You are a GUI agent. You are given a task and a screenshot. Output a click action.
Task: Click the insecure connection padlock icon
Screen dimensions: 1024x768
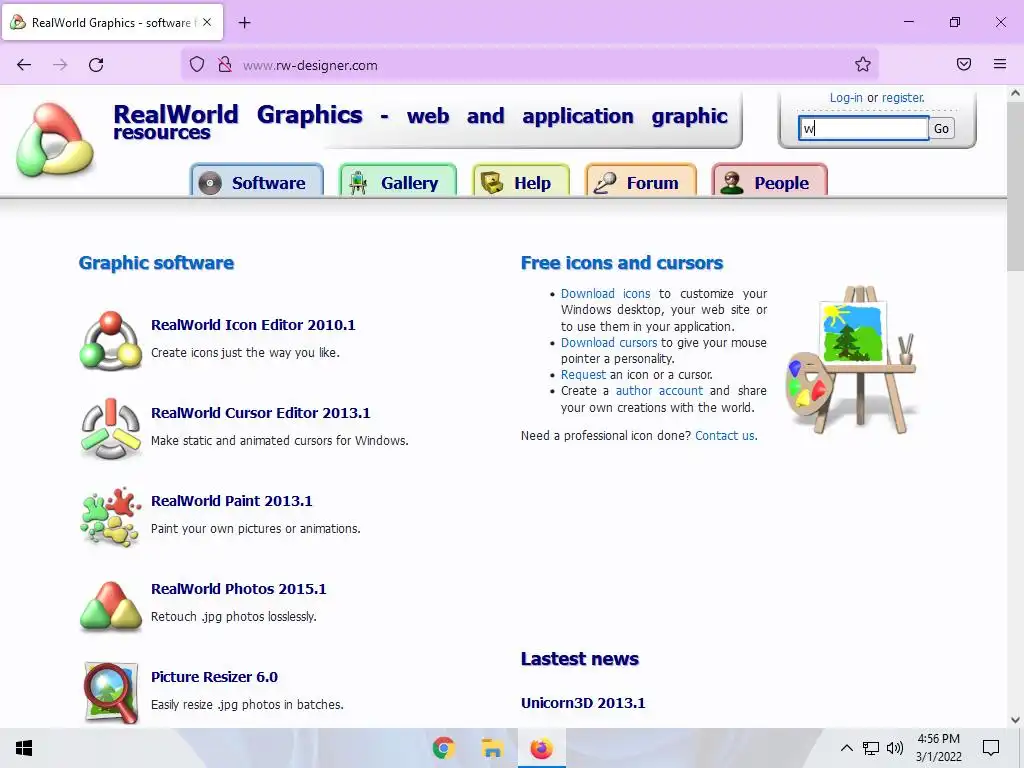click(x=225, y=65)
